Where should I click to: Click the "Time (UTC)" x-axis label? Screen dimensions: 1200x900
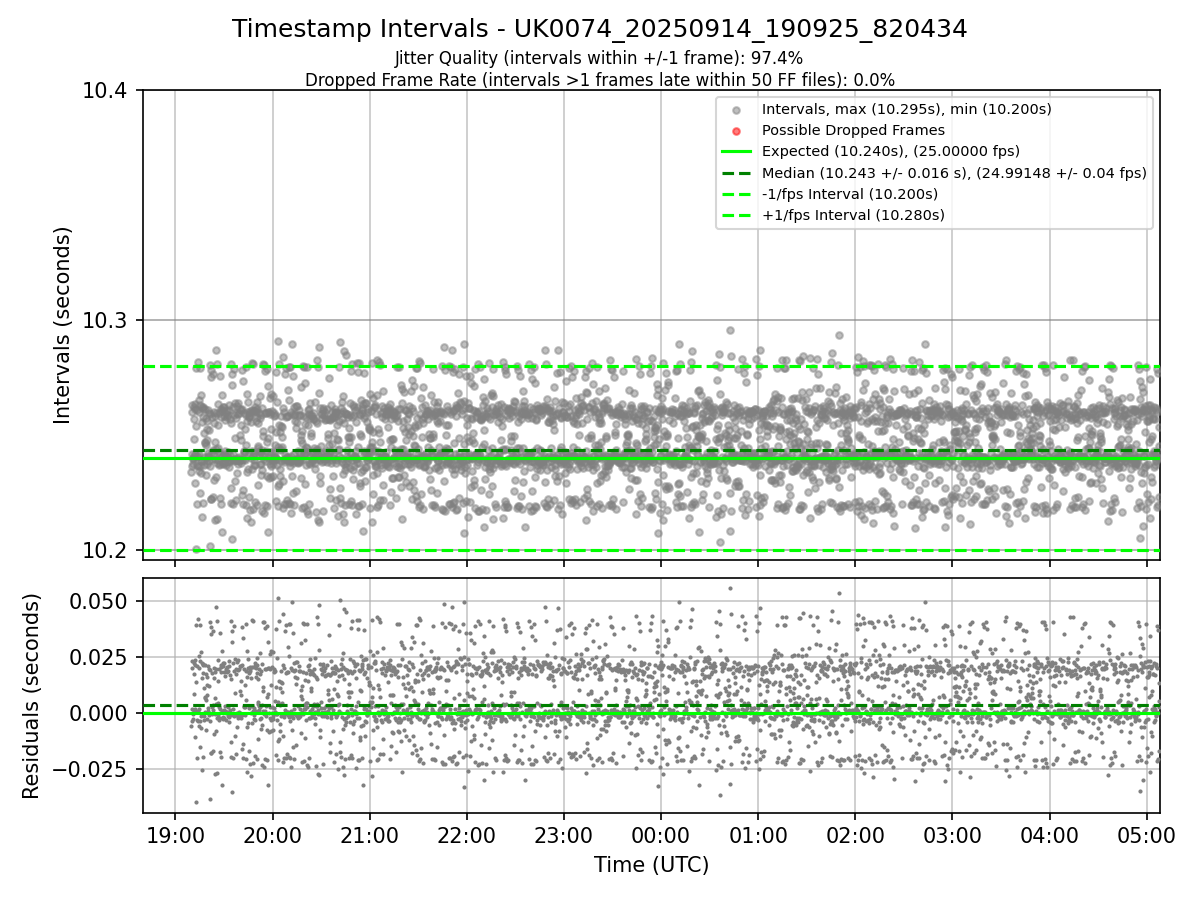tap(651, 865)
